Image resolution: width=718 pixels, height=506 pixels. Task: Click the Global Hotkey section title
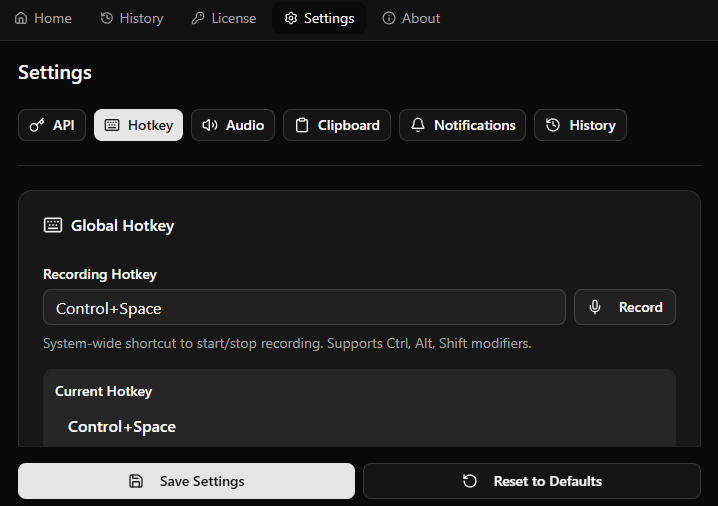coord(122,226)
